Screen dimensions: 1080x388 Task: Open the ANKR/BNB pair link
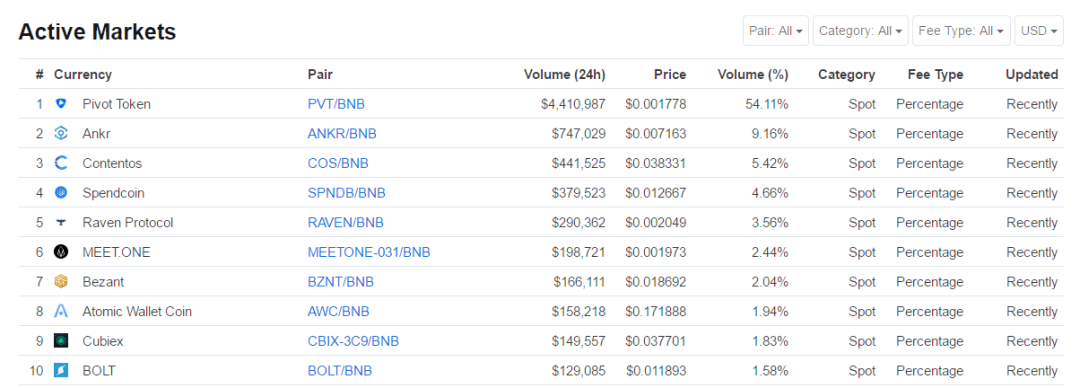(342, 134)
